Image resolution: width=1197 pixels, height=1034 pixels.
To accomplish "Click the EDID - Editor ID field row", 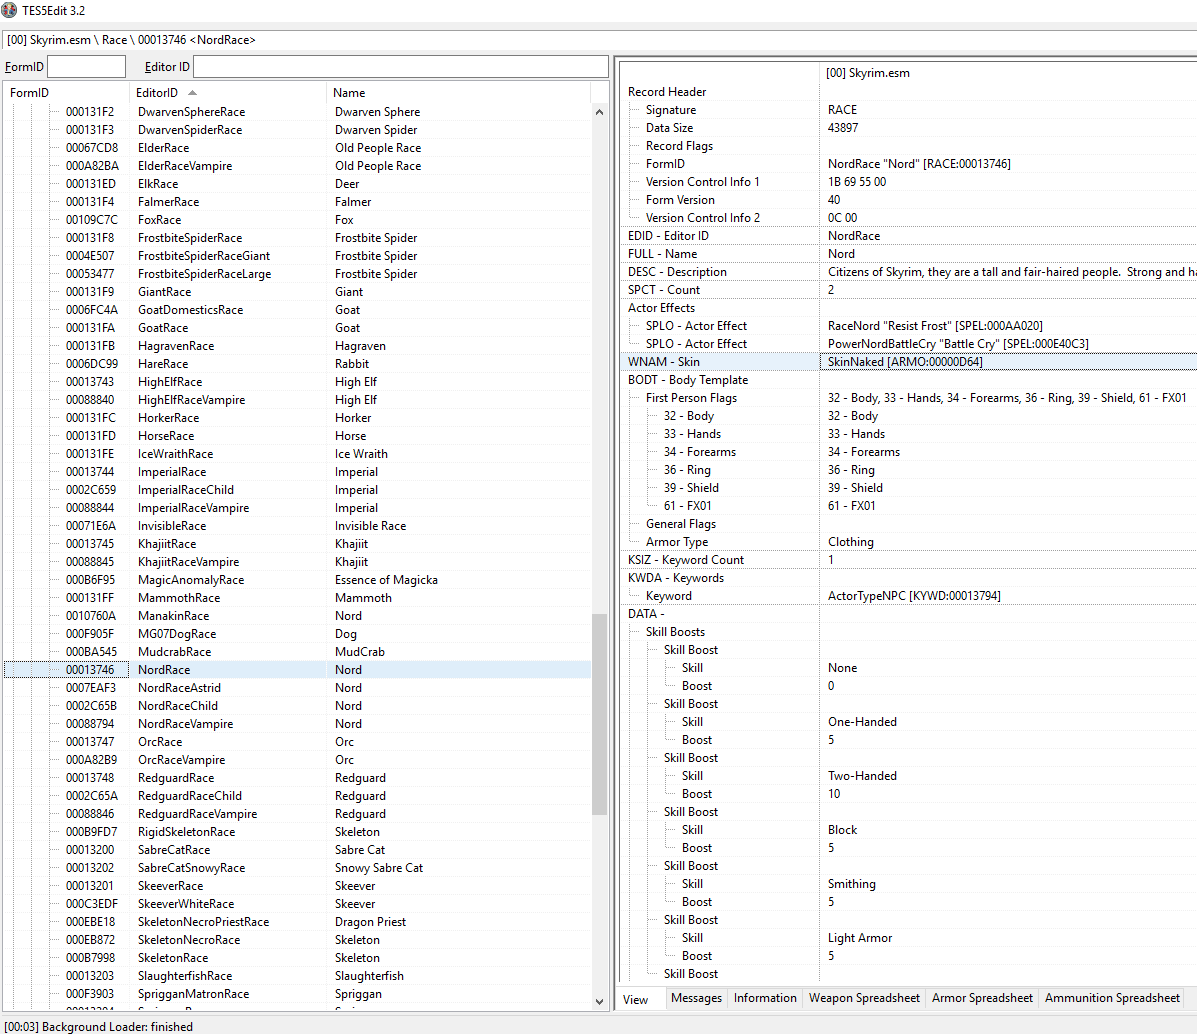I will click(x=910, y=236).
